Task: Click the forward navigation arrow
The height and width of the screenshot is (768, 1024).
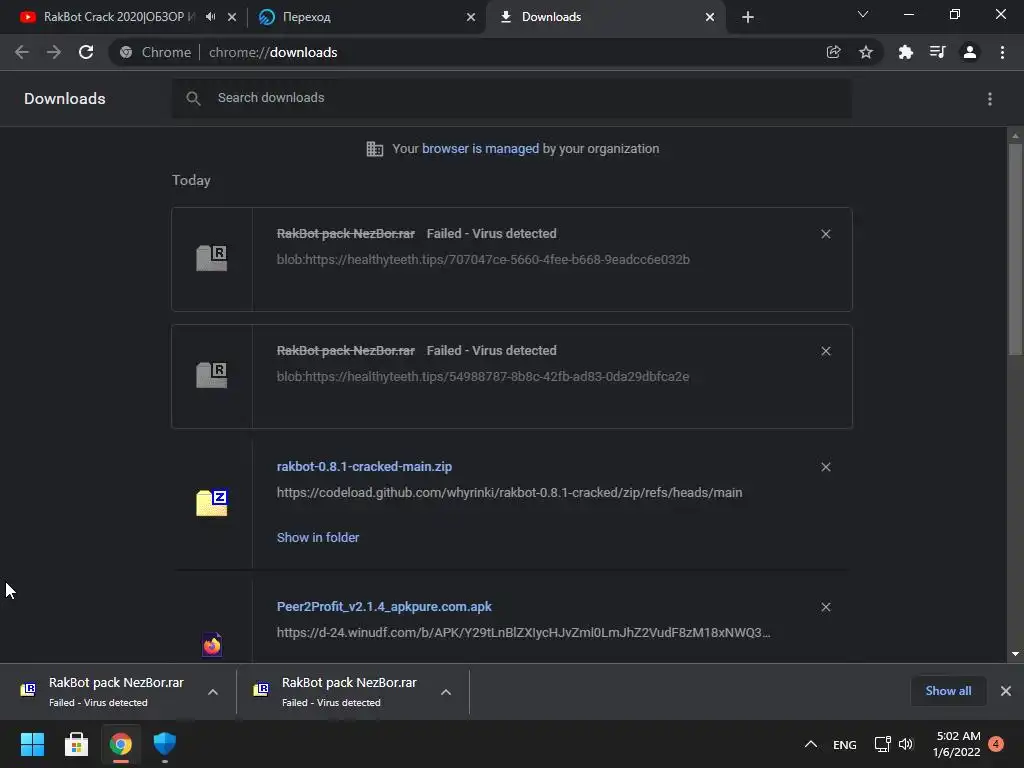Action: (x=54, y=52)
